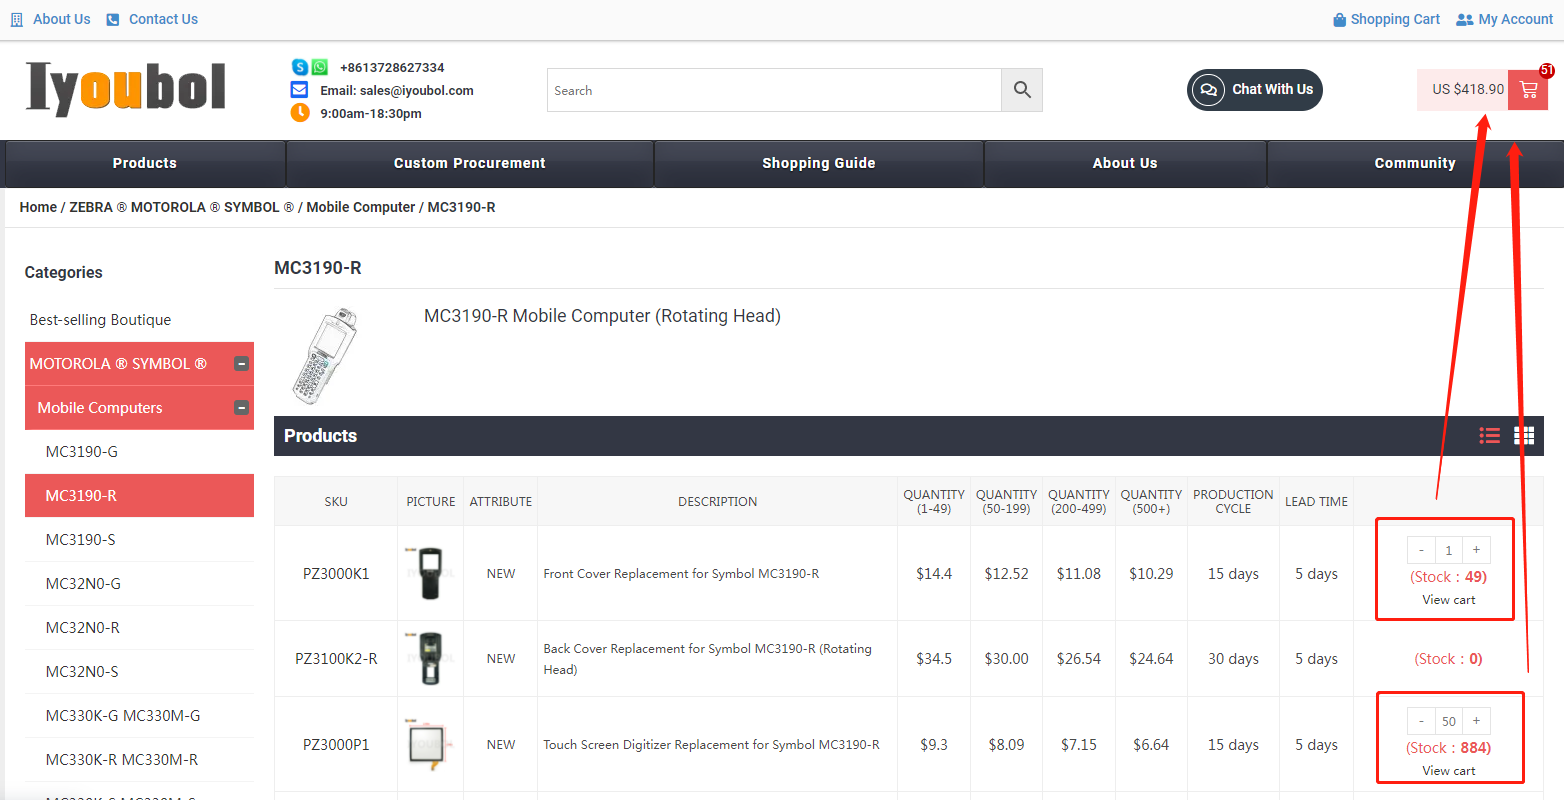Decrease quantity for PZ3000K1
Image resolution: width=1564 pixels, height=800 pixels.
tap(1421, 550)
